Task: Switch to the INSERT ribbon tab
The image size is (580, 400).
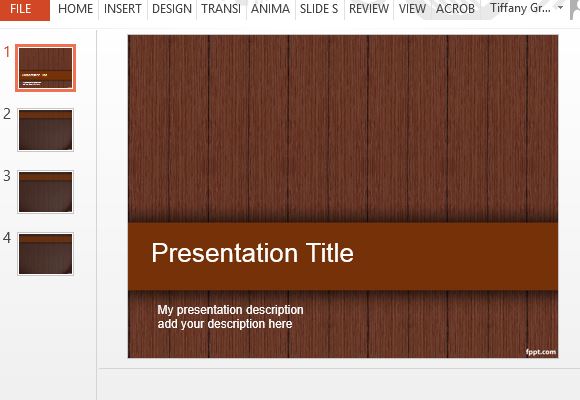Action: click(123, 9)
